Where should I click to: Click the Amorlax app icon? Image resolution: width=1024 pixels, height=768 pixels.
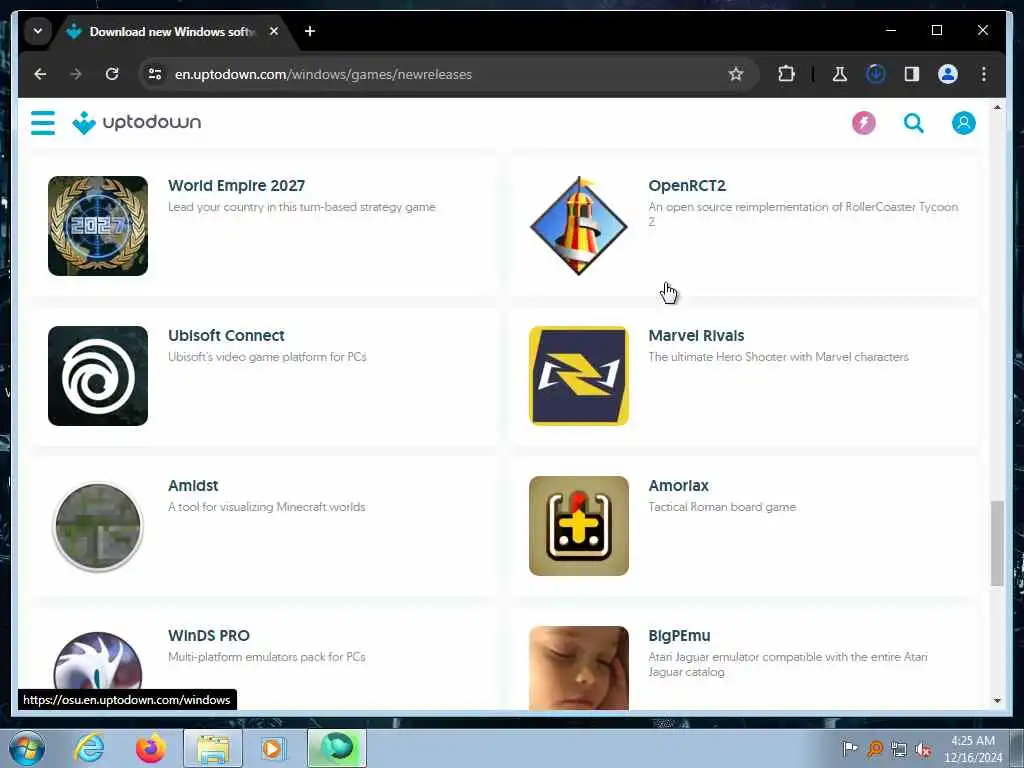[x=579, y=526]
